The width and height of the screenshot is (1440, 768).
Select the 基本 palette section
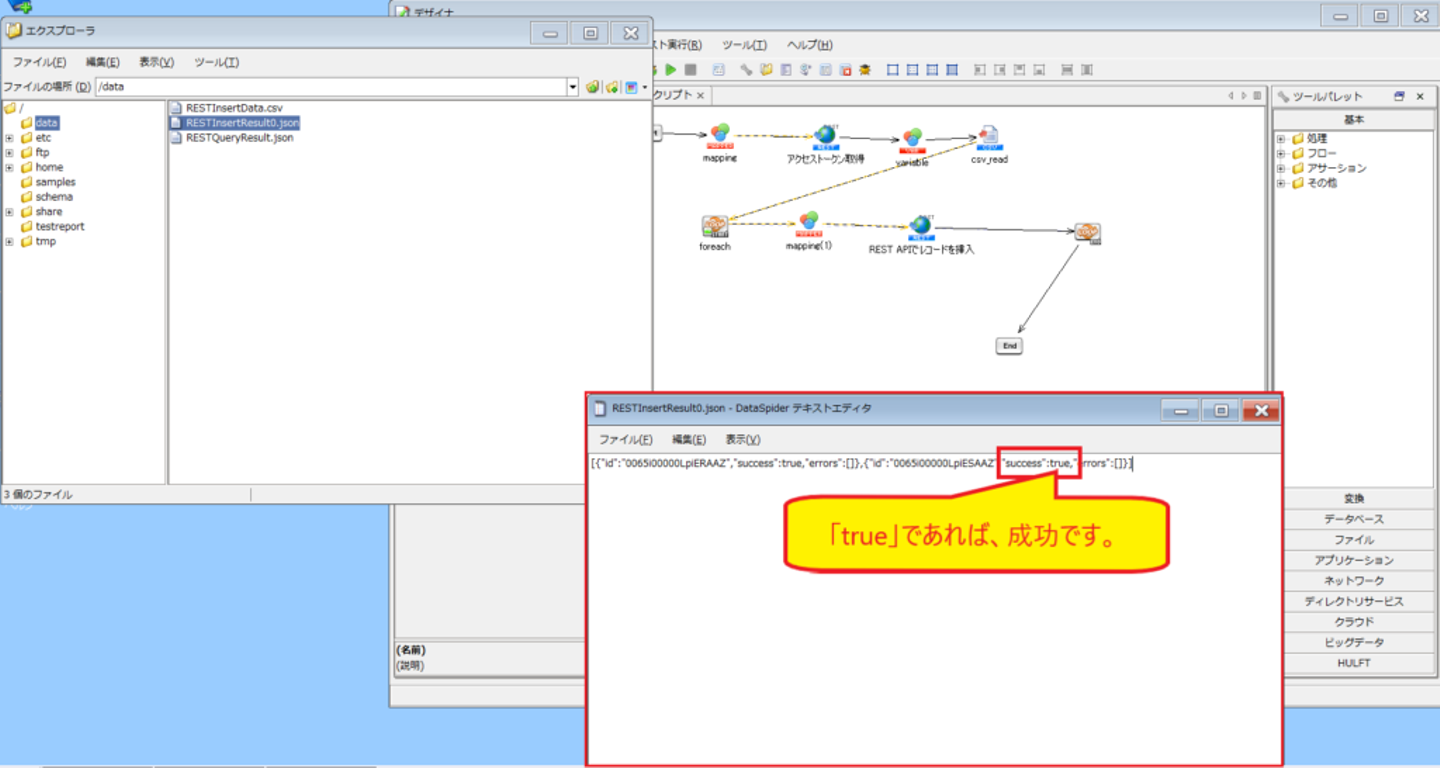[x=1354, y=120]
